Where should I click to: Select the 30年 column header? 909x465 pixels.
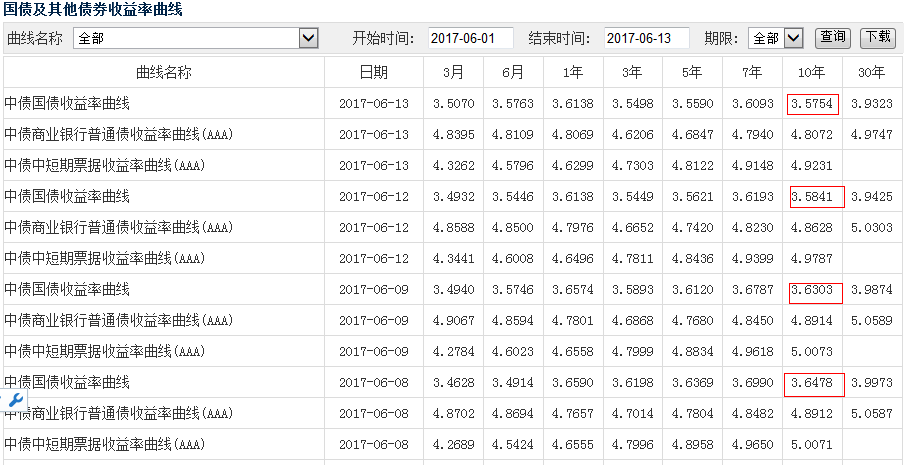[x=872, y=72]
